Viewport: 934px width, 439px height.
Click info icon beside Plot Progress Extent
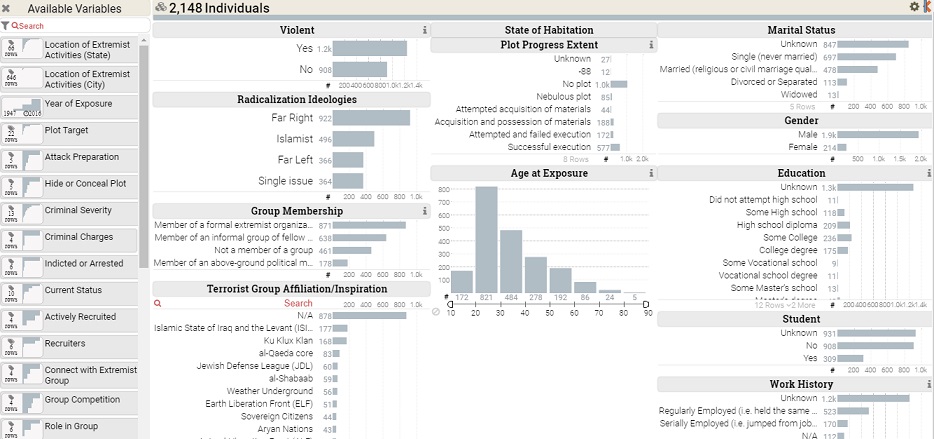click(651, 45)
